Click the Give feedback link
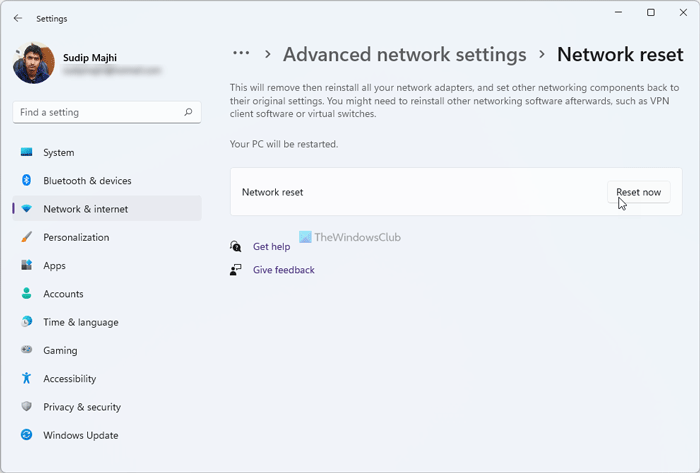 283,270
